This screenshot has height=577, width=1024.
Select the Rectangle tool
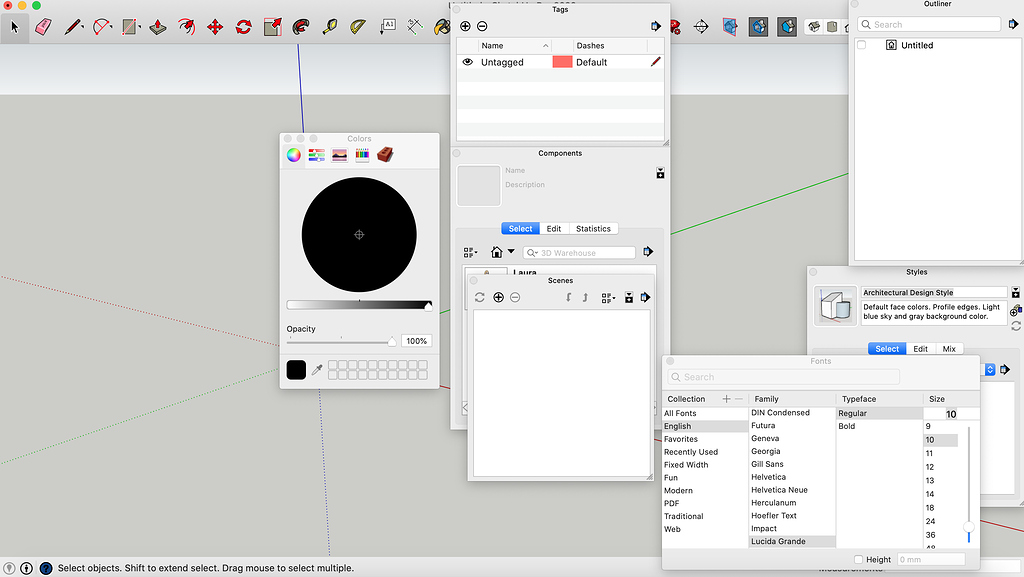pyautogui.click(x=129, y=26)
